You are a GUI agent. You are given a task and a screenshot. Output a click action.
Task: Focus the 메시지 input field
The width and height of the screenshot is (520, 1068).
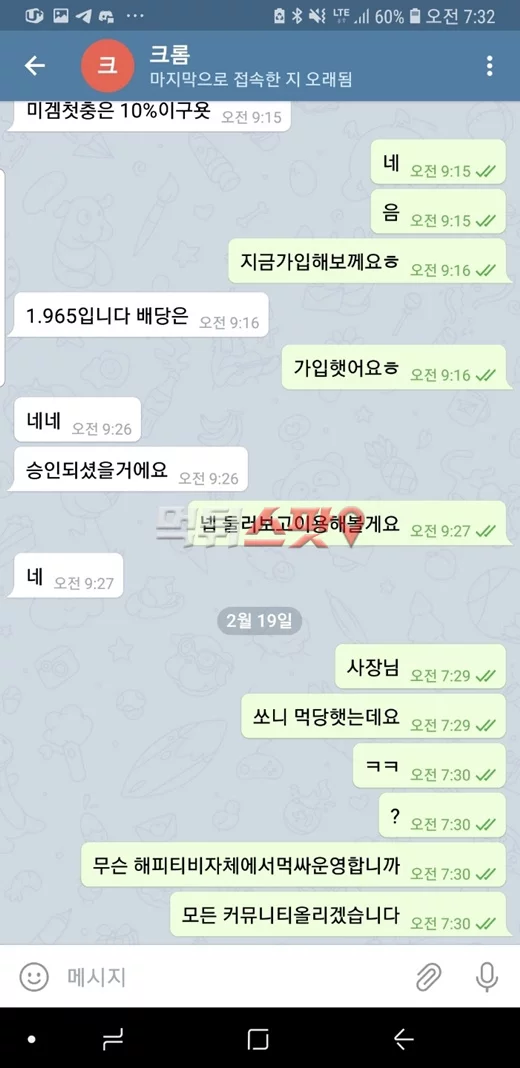[232, 977]
